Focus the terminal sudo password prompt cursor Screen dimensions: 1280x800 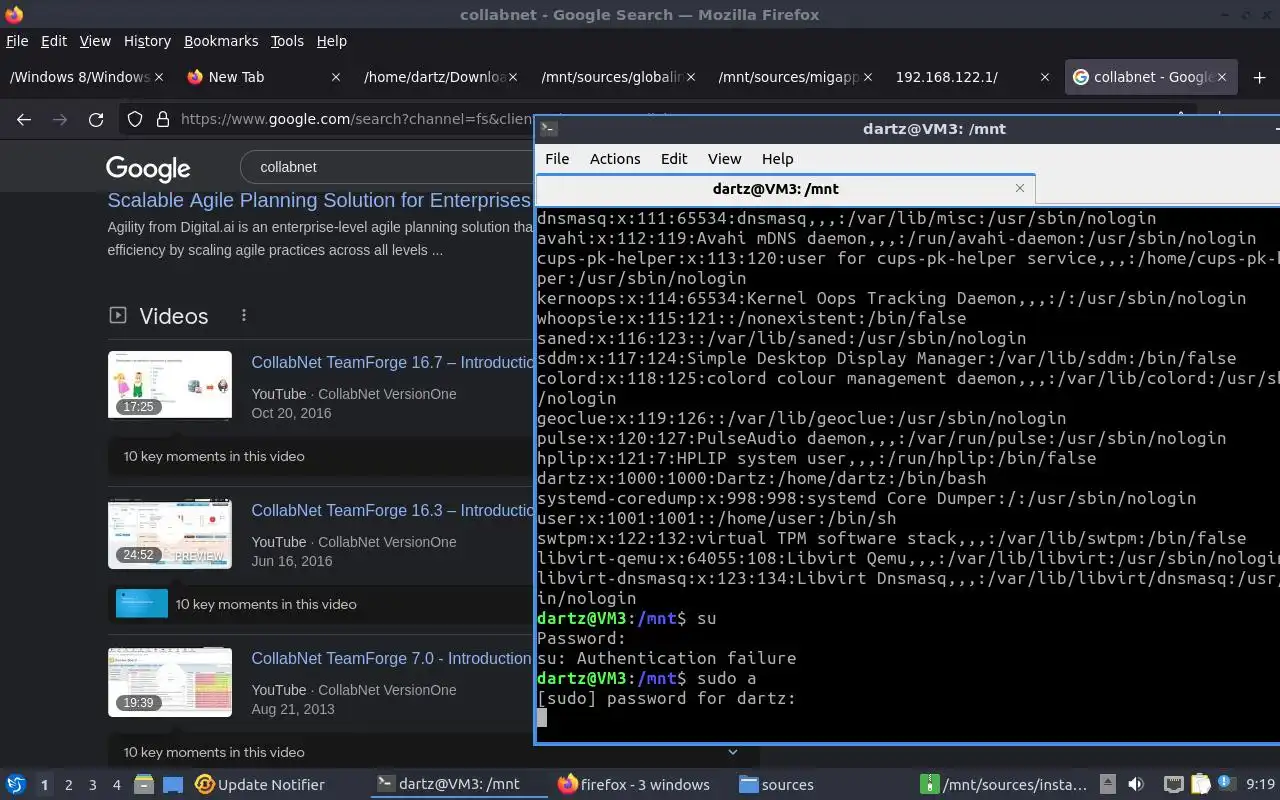click(542, 717)
